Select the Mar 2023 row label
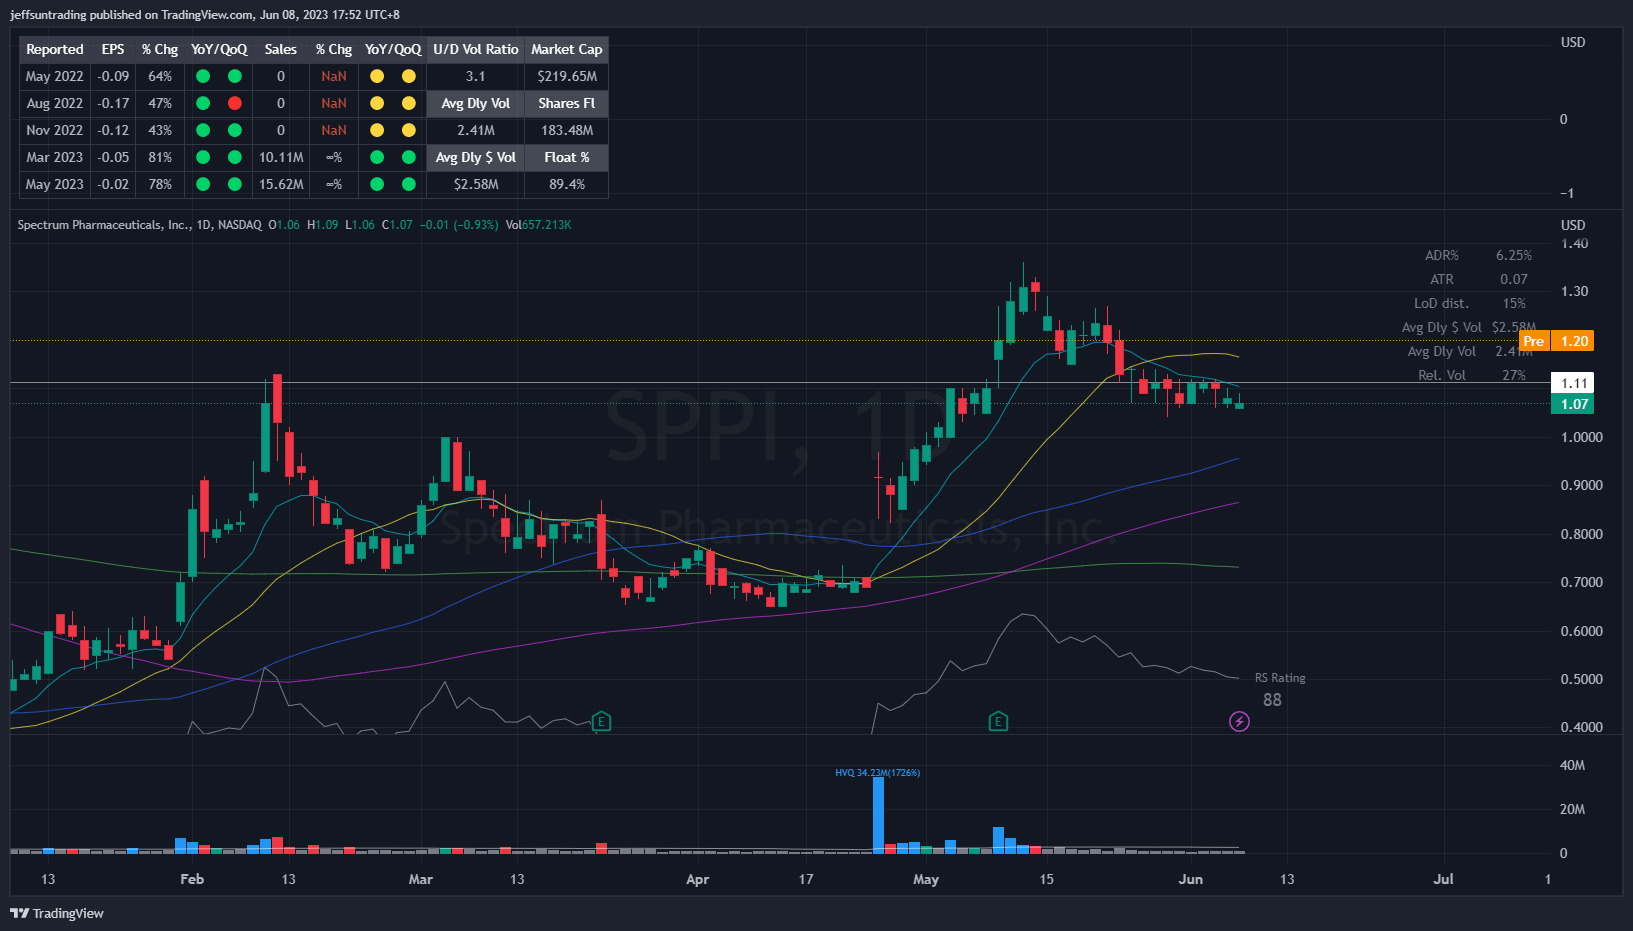1633x931 pixels. pos(55,157)
